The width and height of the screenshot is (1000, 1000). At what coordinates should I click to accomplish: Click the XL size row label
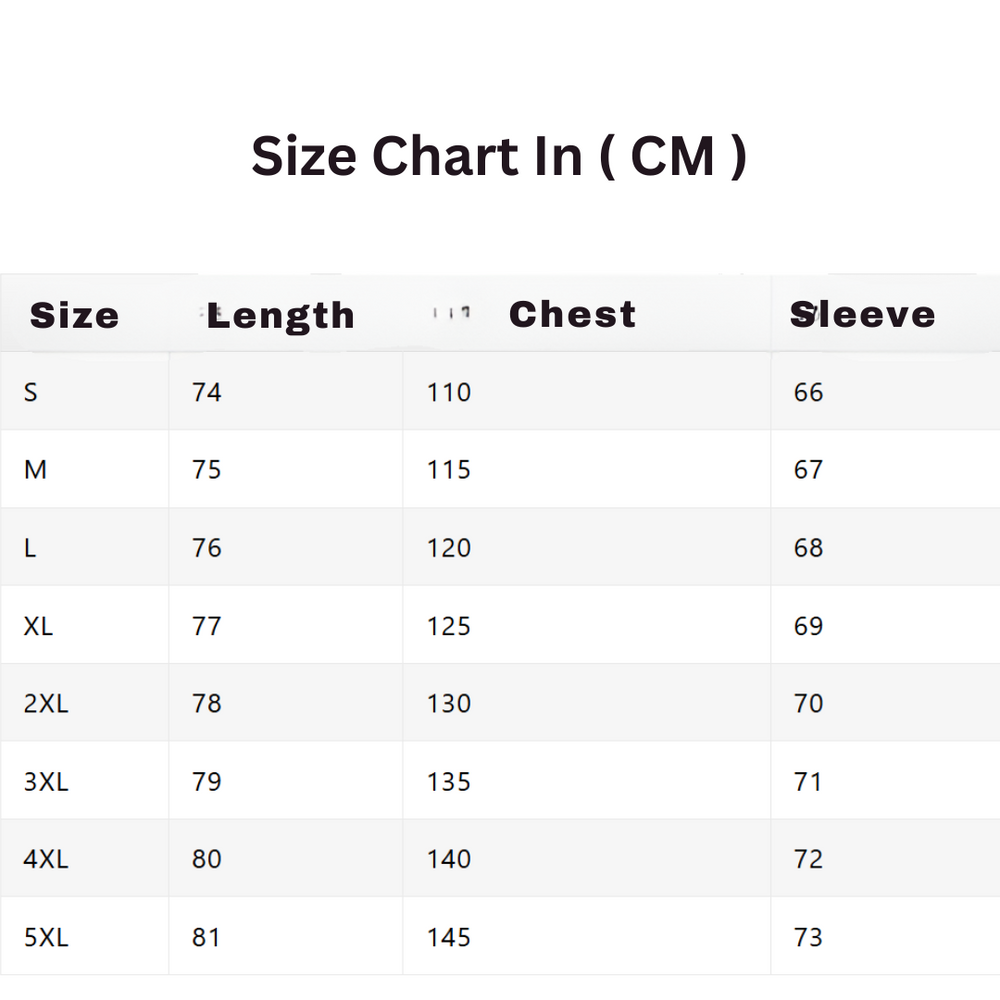point(38,626)
